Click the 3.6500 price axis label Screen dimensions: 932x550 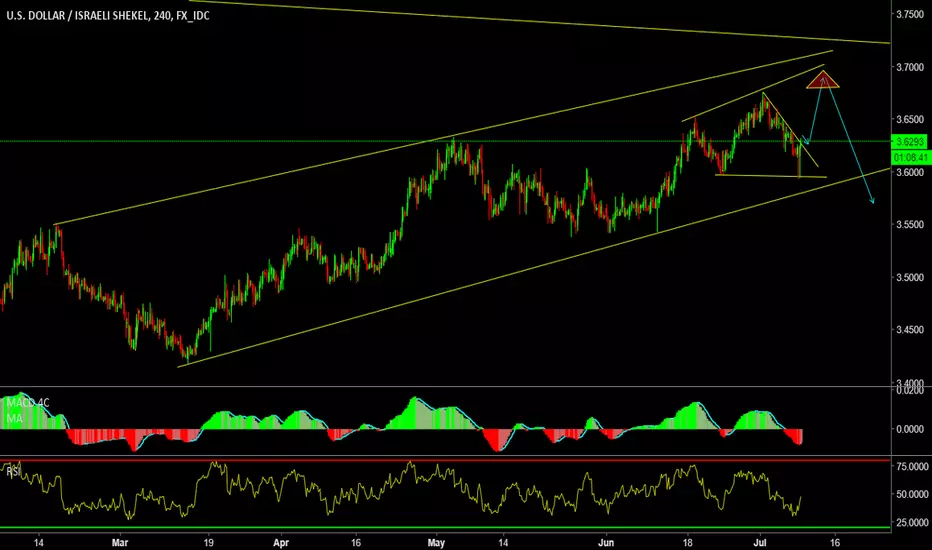910,120
